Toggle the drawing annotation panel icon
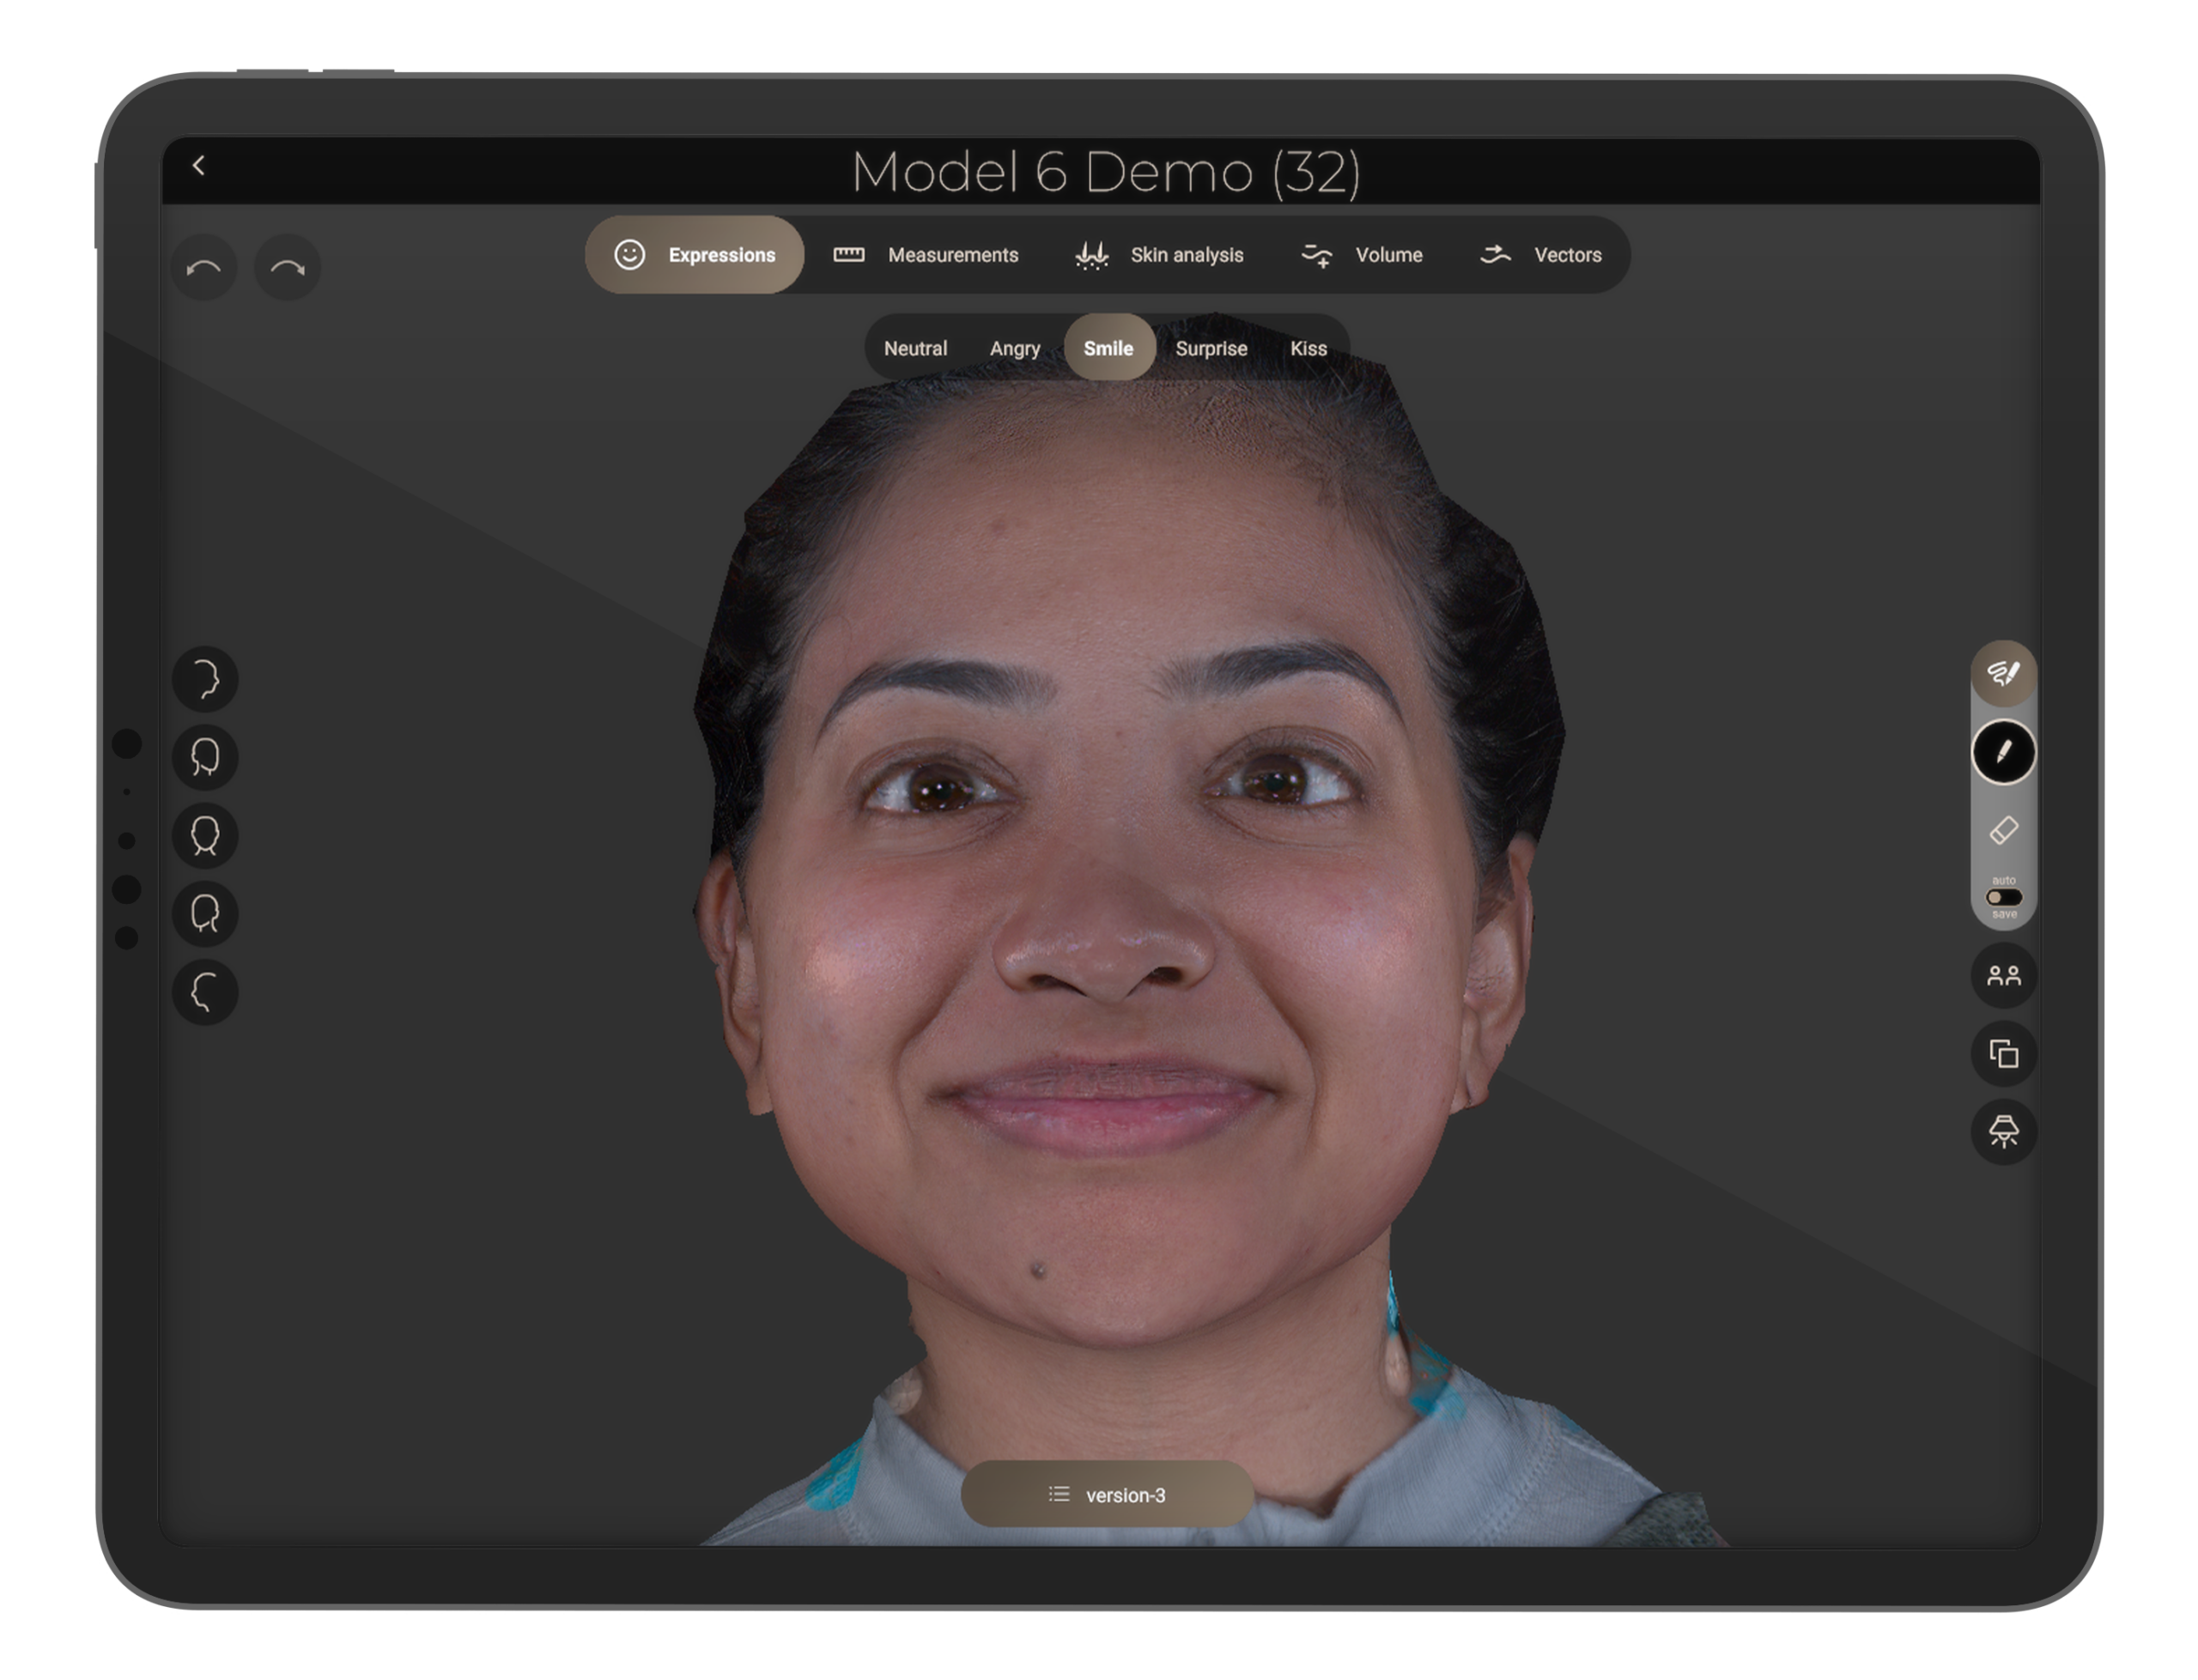The height and width of the screenshot is (1680, 2198). (2003, 673)
